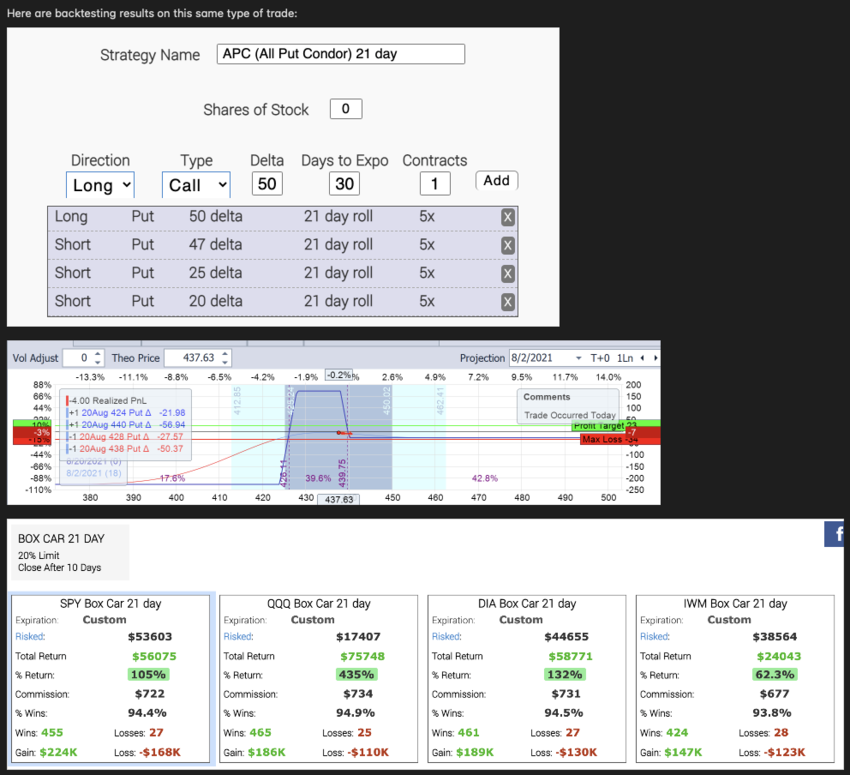Screen dimensions: 850x775
Task: Click the Facebook share icon
Action: click(x=835, y=534)
